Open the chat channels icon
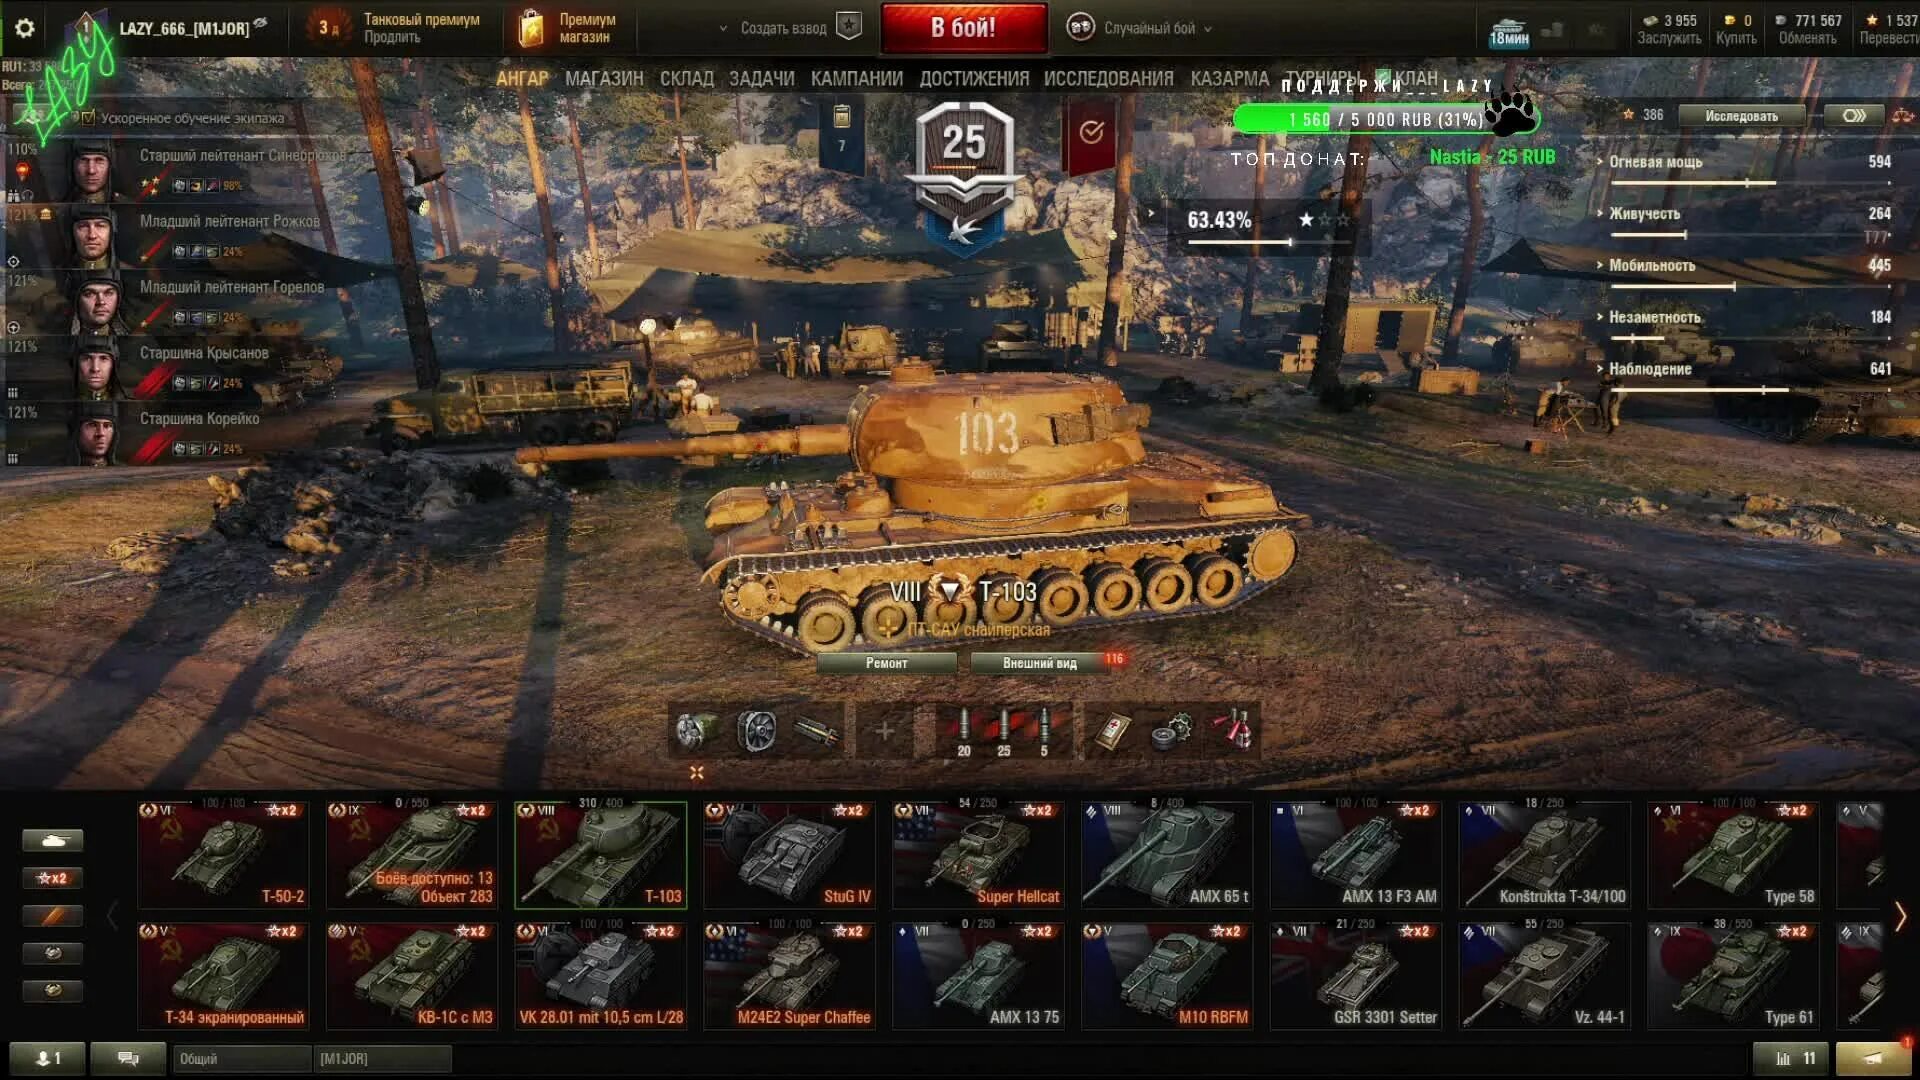Viewport: 1920px width, 1080px height. click(x=128, y=1058)
